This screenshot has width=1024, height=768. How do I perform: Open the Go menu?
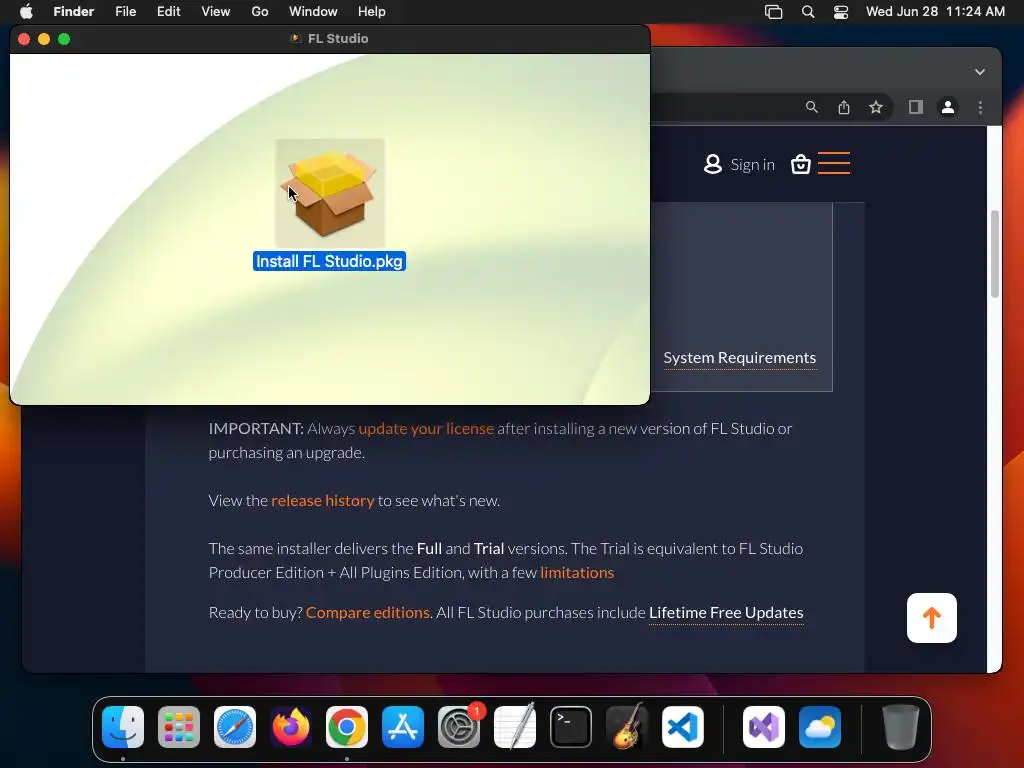point(260,11)
